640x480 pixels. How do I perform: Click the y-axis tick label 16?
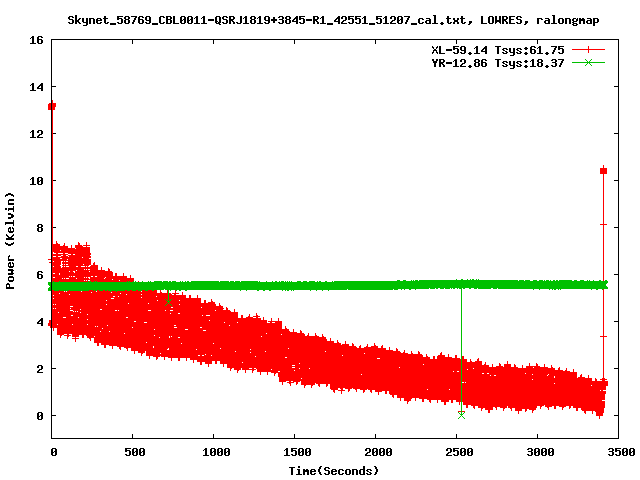coord(36,40)
